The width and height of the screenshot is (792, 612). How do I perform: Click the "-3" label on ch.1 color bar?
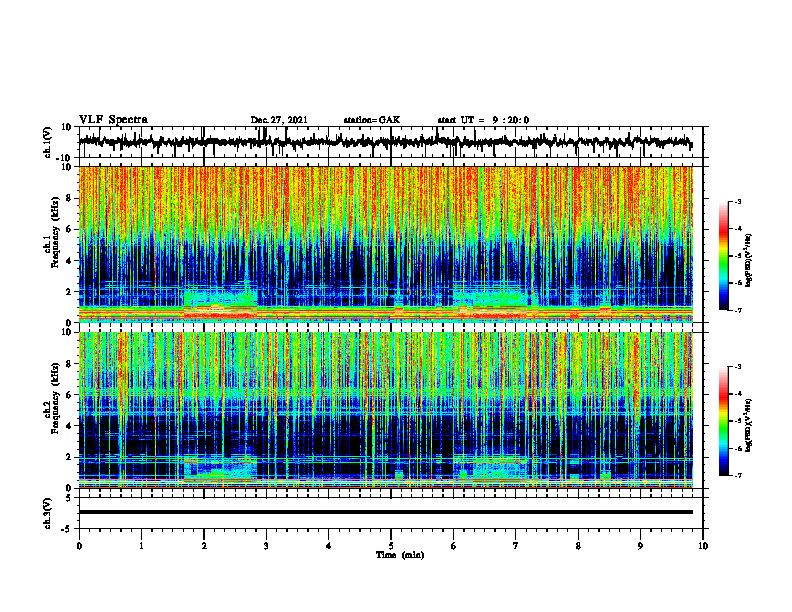pyautogui.click(x=738, y=202)
